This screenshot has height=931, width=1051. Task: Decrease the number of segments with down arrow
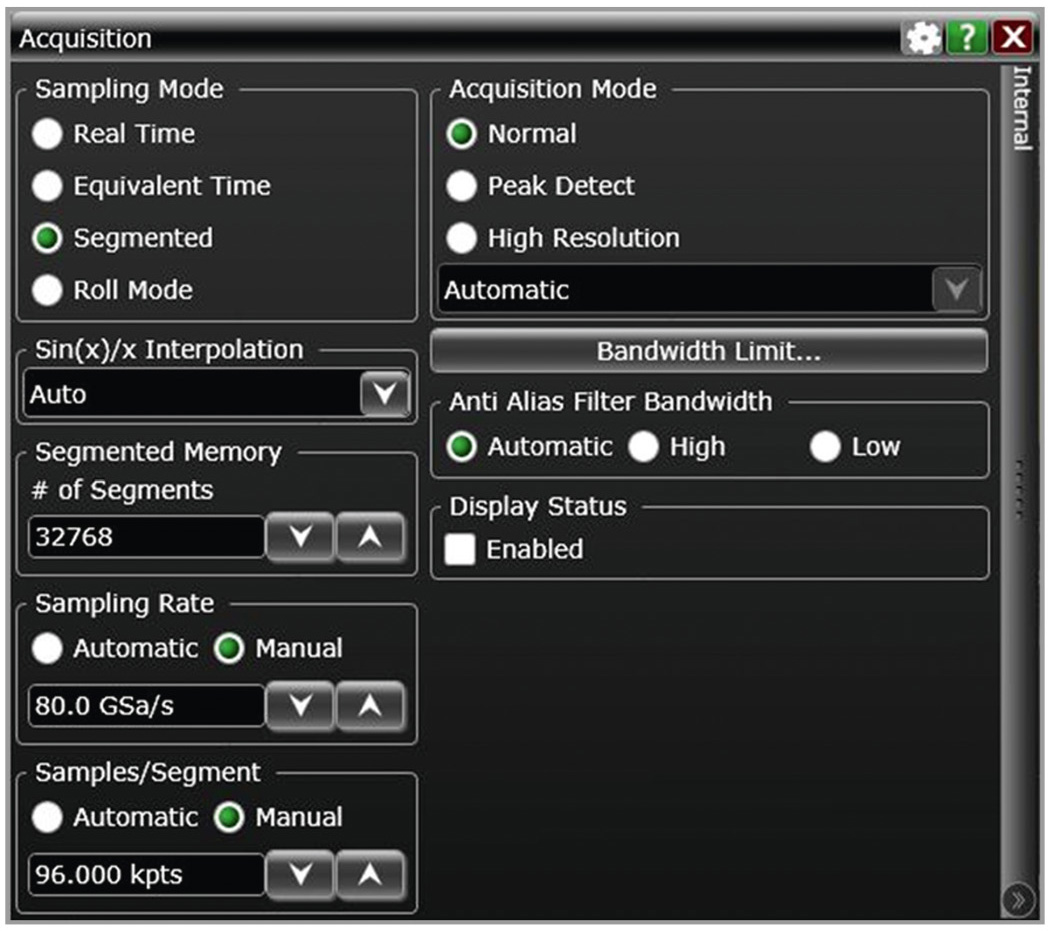click(x=299, y=538)
